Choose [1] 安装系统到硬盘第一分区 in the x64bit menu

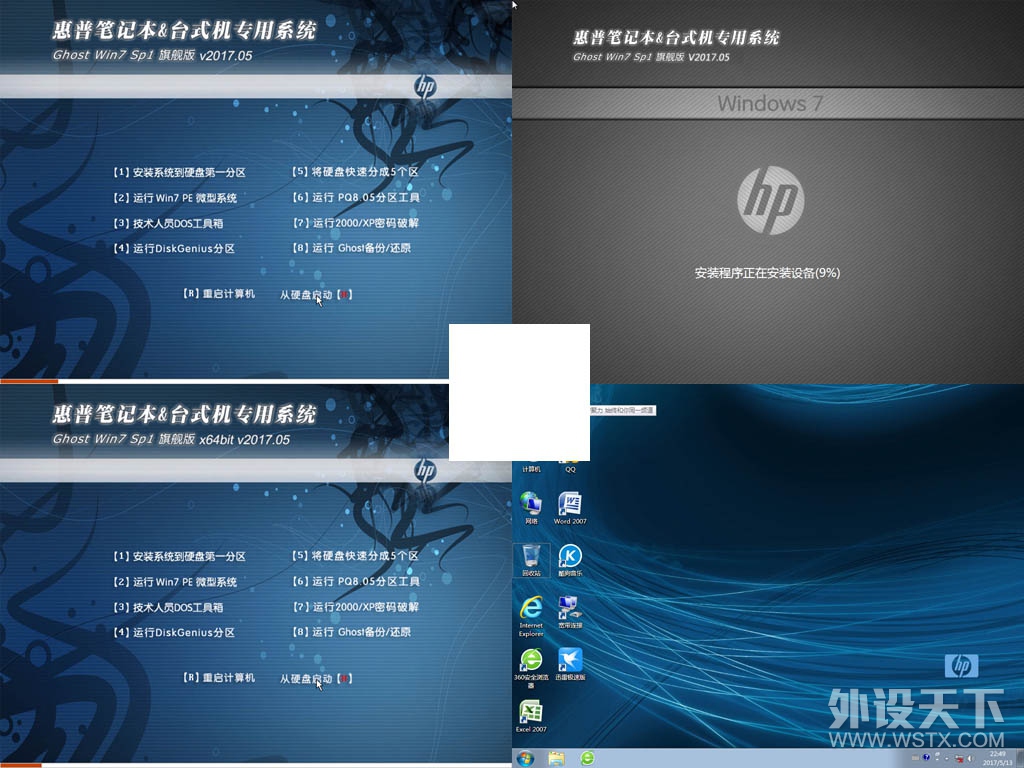[x=179, y=556]
